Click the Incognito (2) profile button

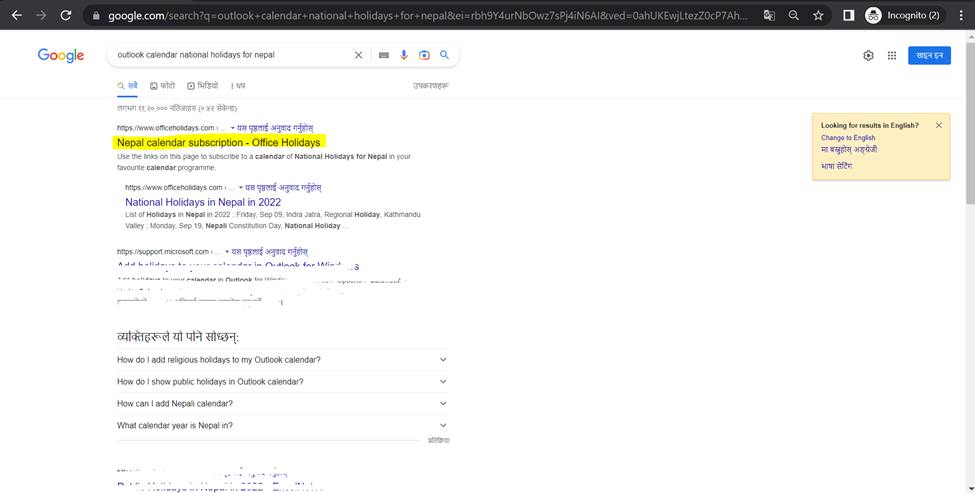[904, 16]
